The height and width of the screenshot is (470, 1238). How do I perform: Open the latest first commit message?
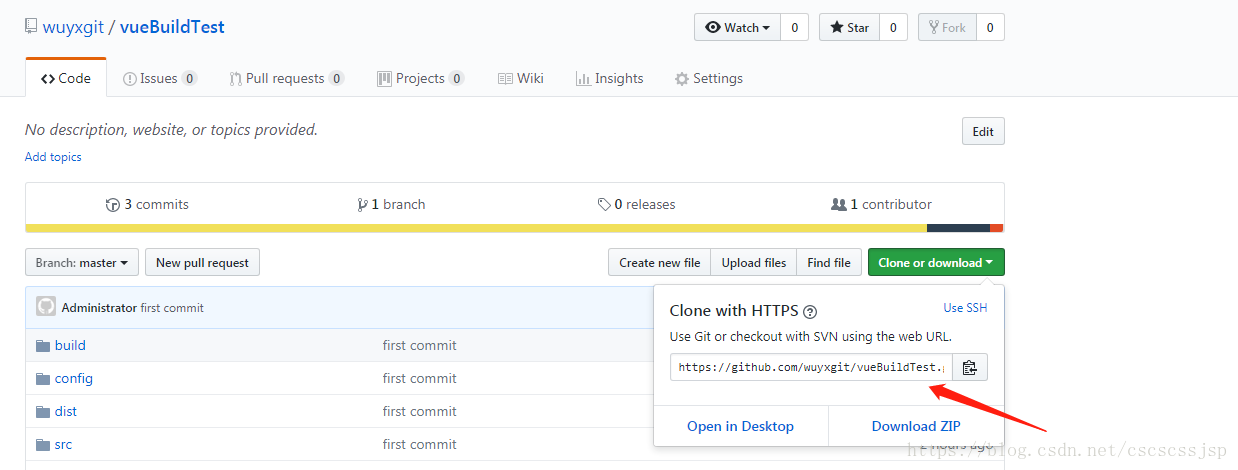click(x=172, y=308)
